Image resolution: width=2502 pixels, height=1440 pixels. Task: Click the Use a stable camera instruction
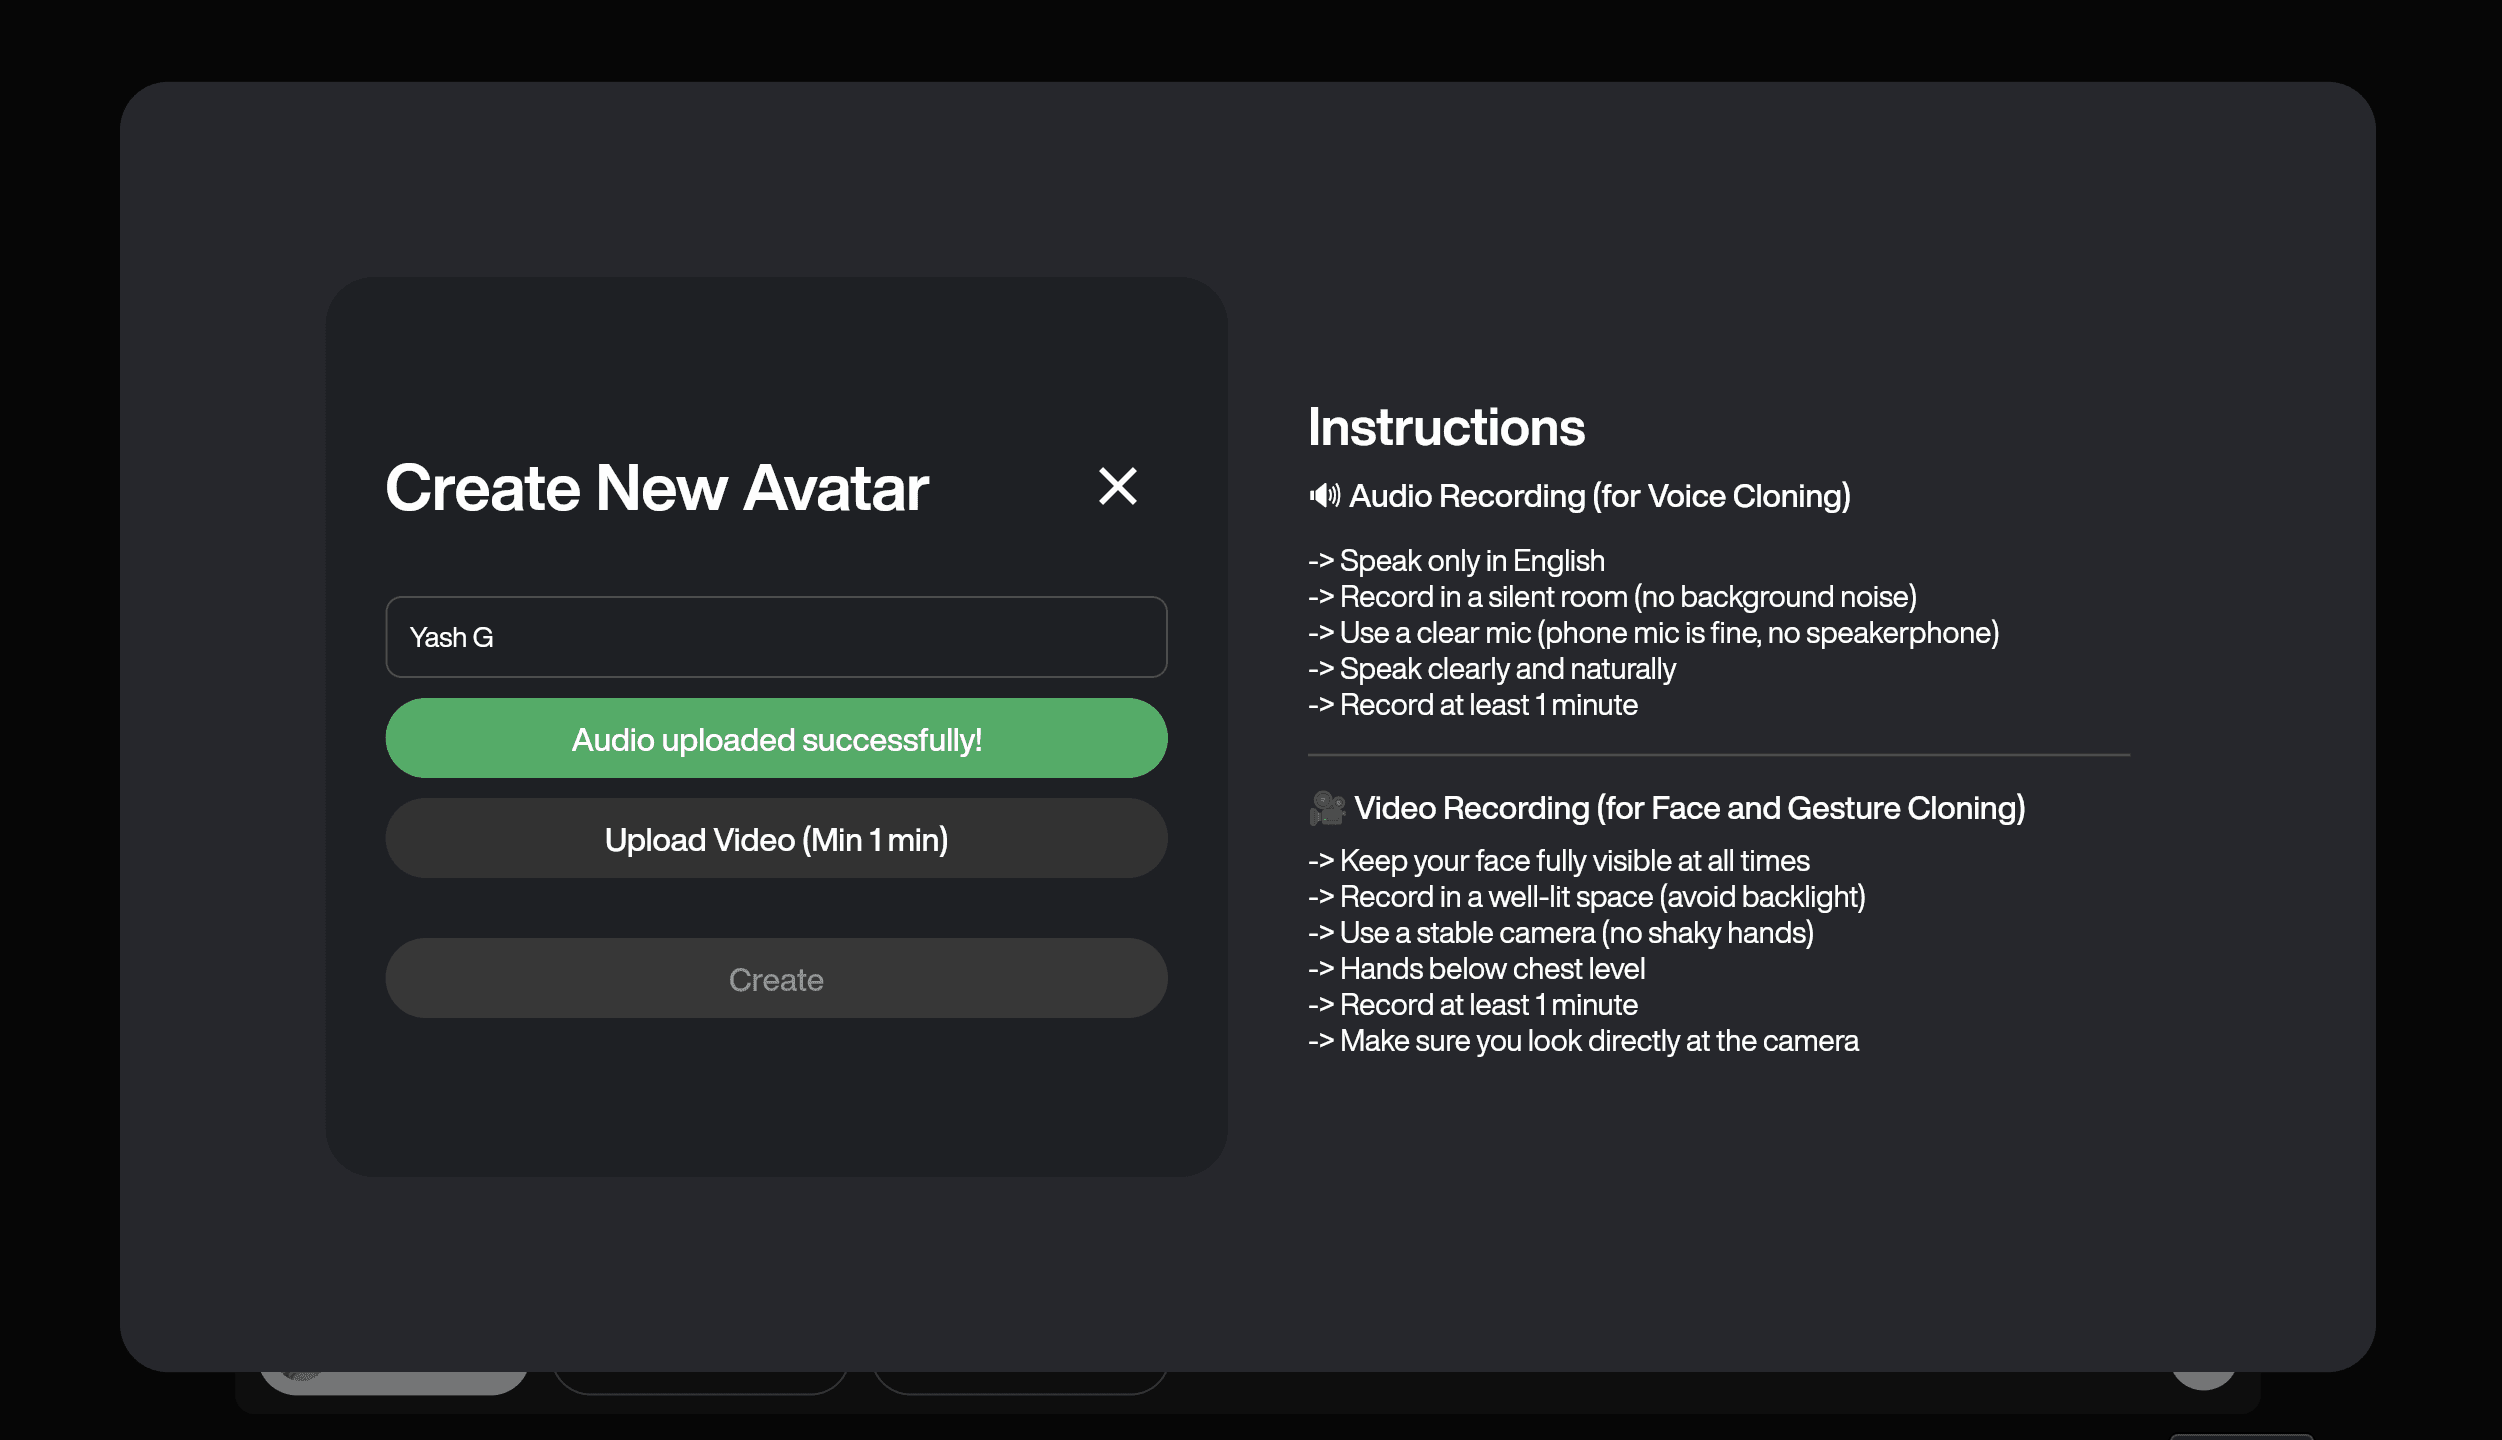click(x=1561, y=933)
